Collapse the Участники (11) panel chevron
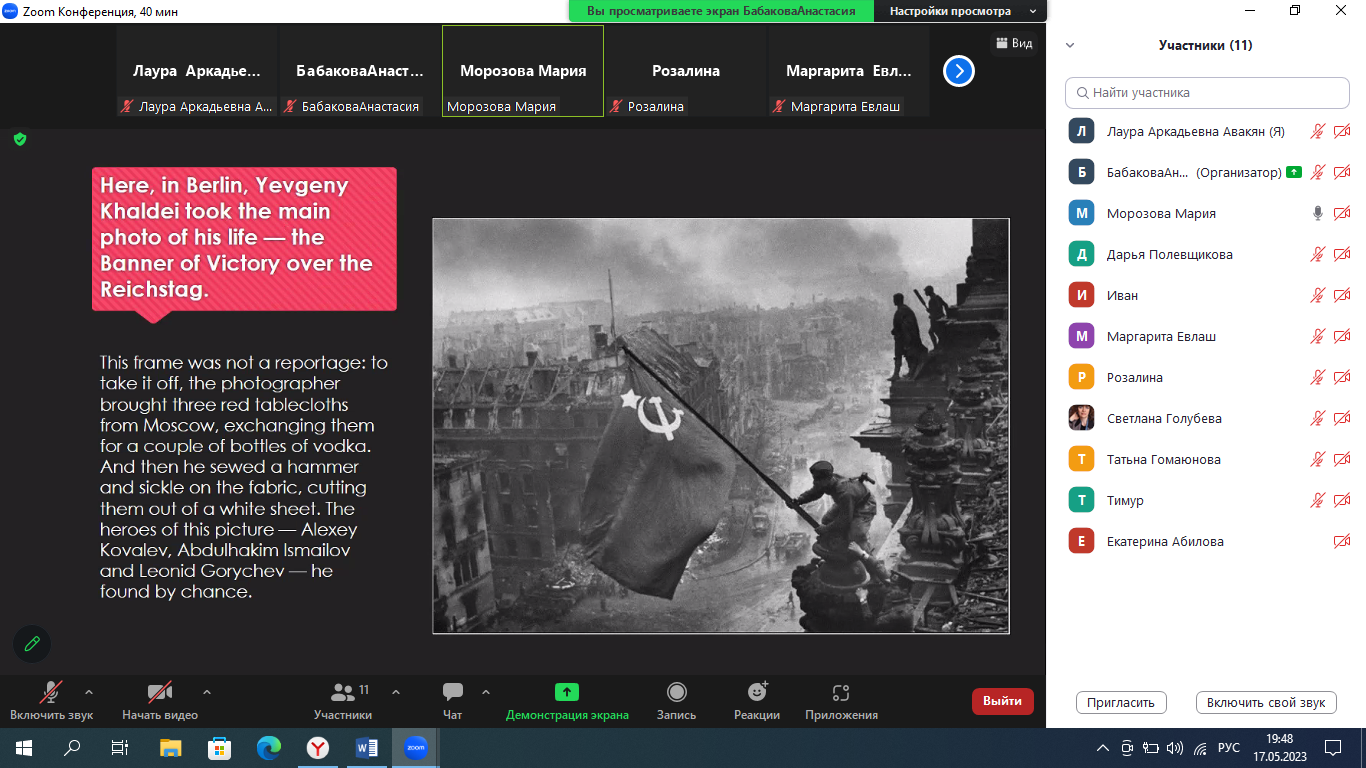Image resolution: width=1366 pixels, height=768 pixels. pyautogui.click(x=1070, y=45)
